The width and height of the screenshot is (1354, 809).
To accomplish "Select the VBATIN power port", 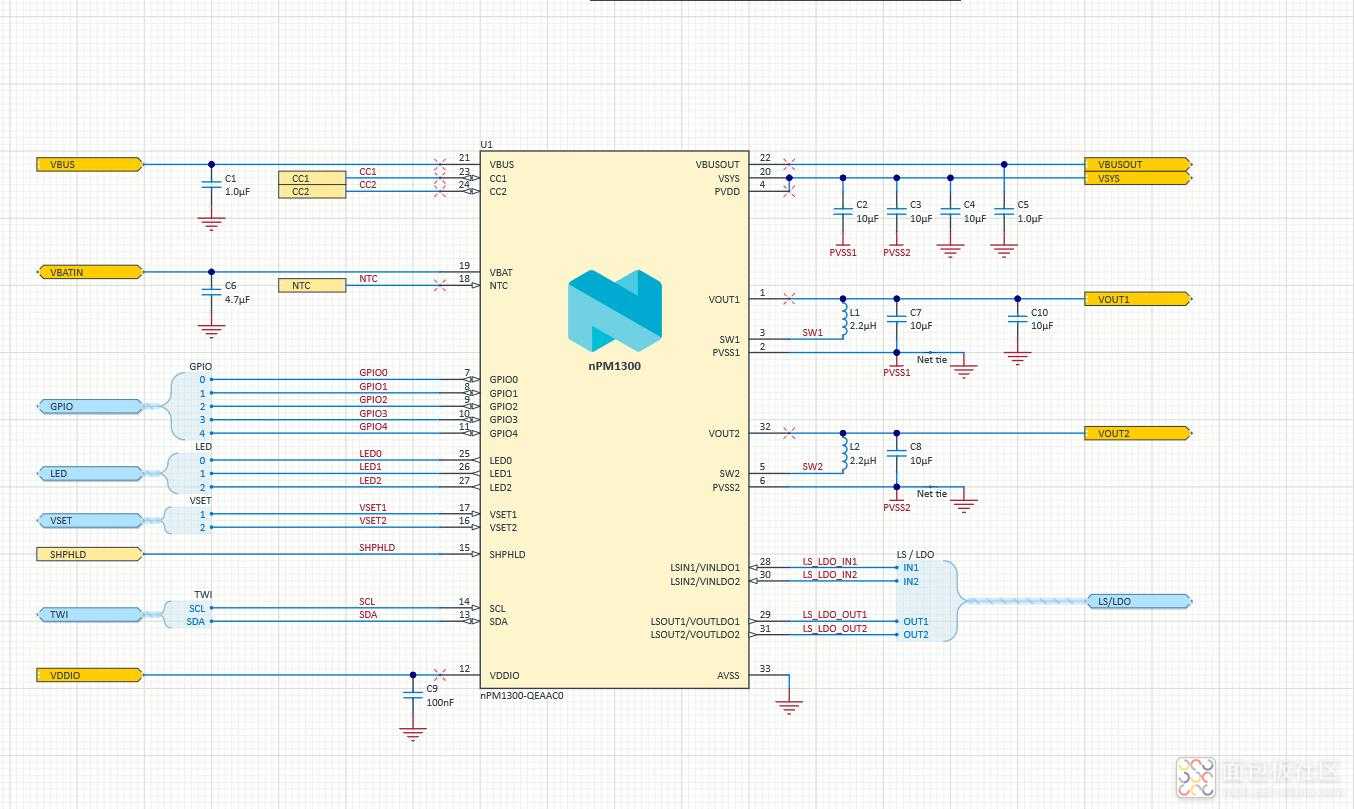I will [90, 272].
